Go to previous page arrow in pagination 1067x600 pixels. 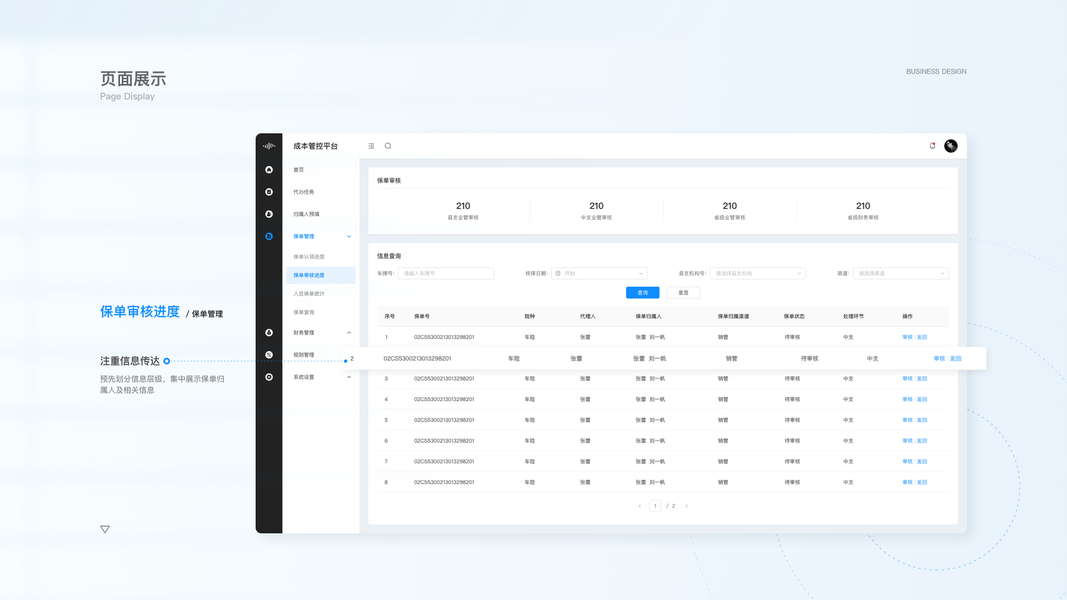coord(640,506)
